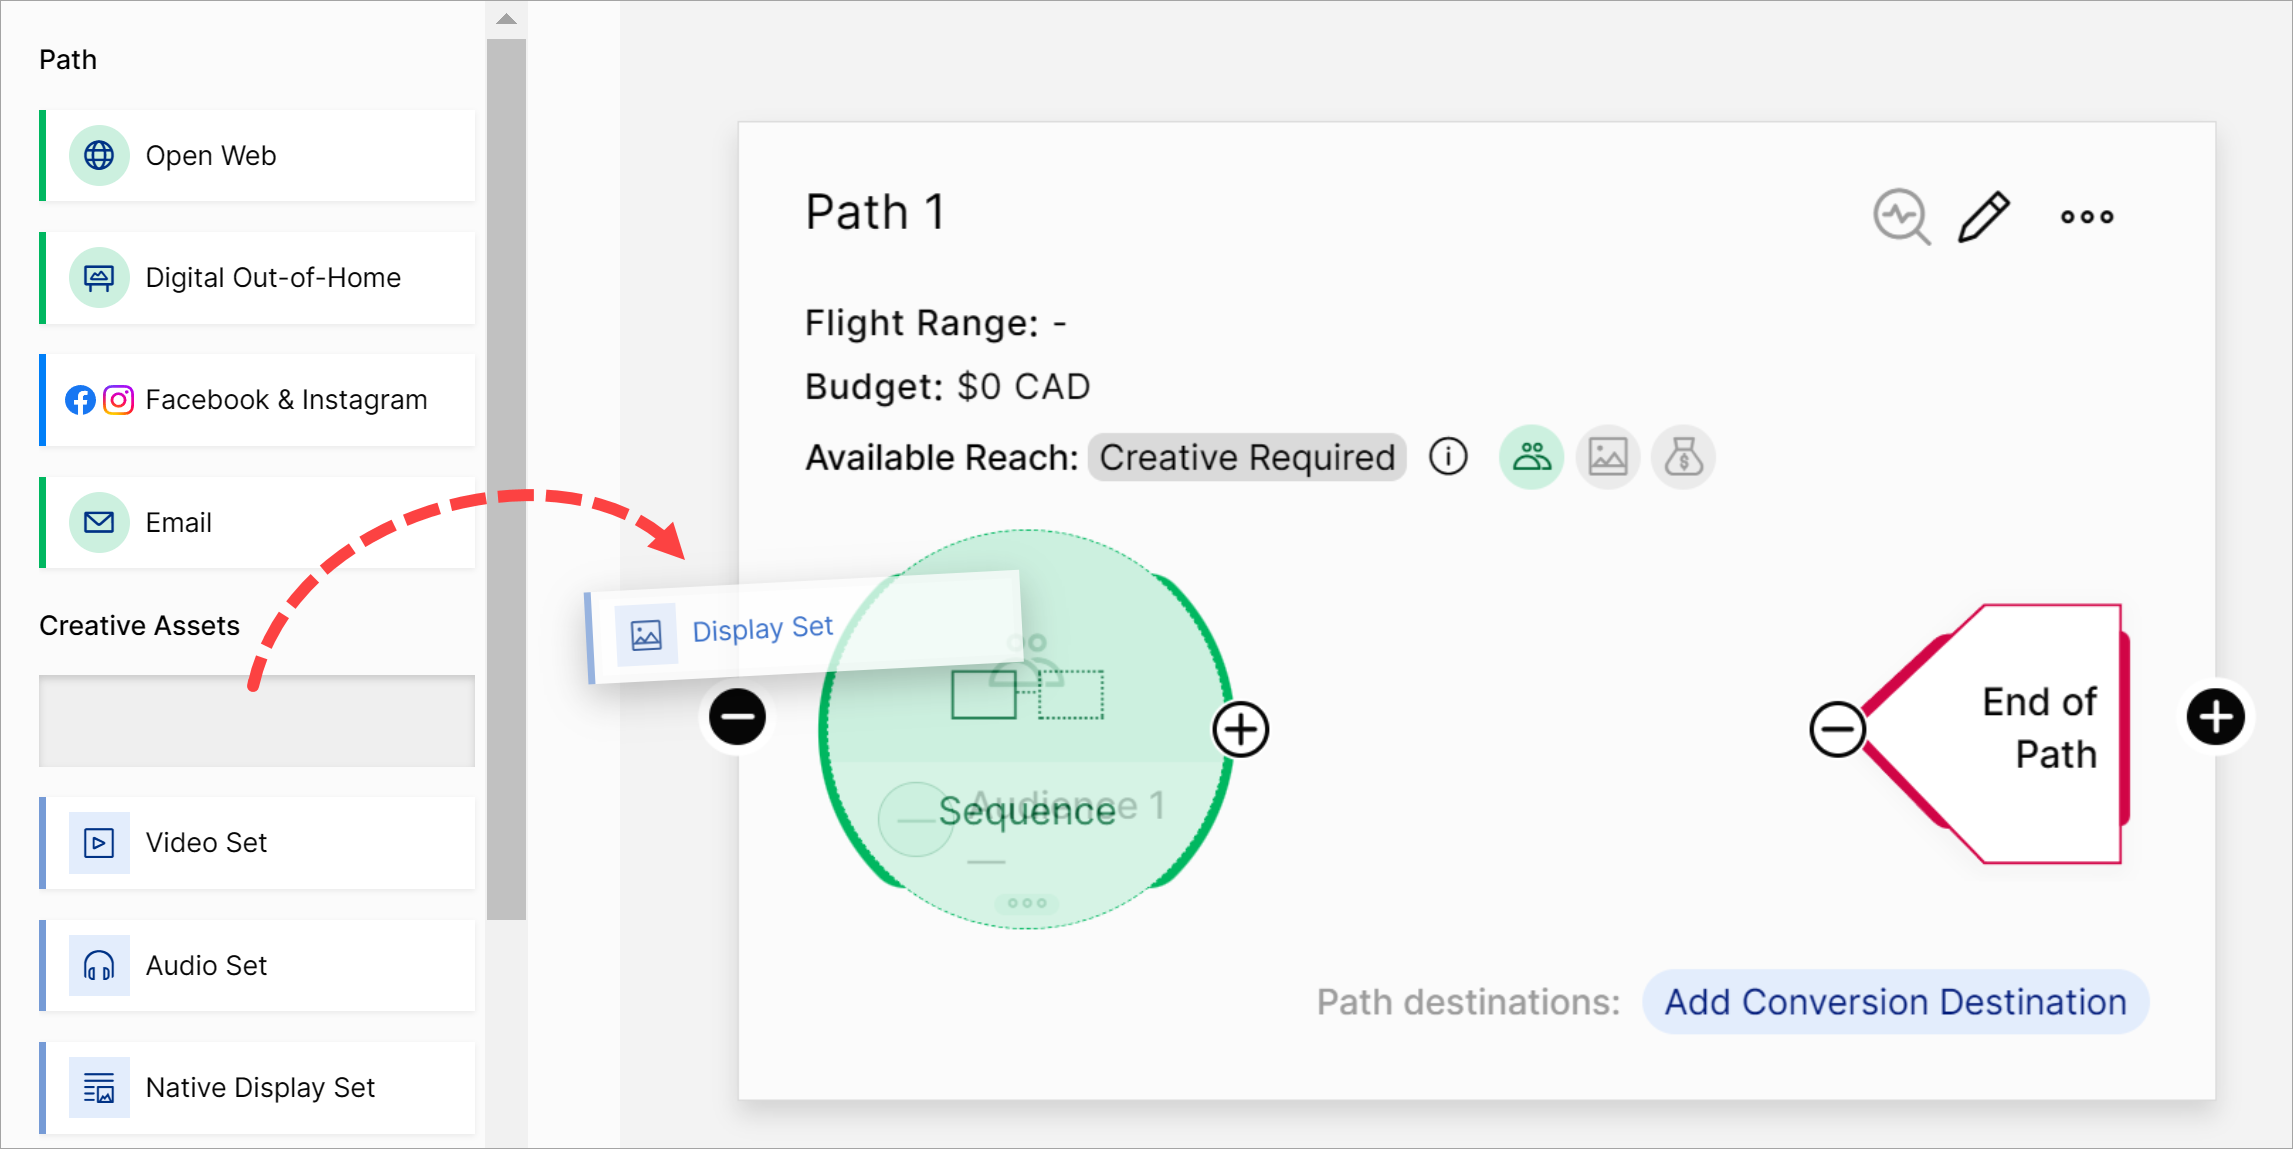This screenshot has height=1149, width=2293.
Task: Click the Native Display Set icon
Action: 99,1088
